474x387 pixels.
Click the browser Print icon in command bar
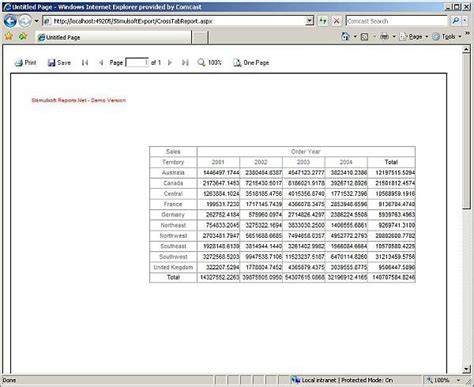coord(384,36)
